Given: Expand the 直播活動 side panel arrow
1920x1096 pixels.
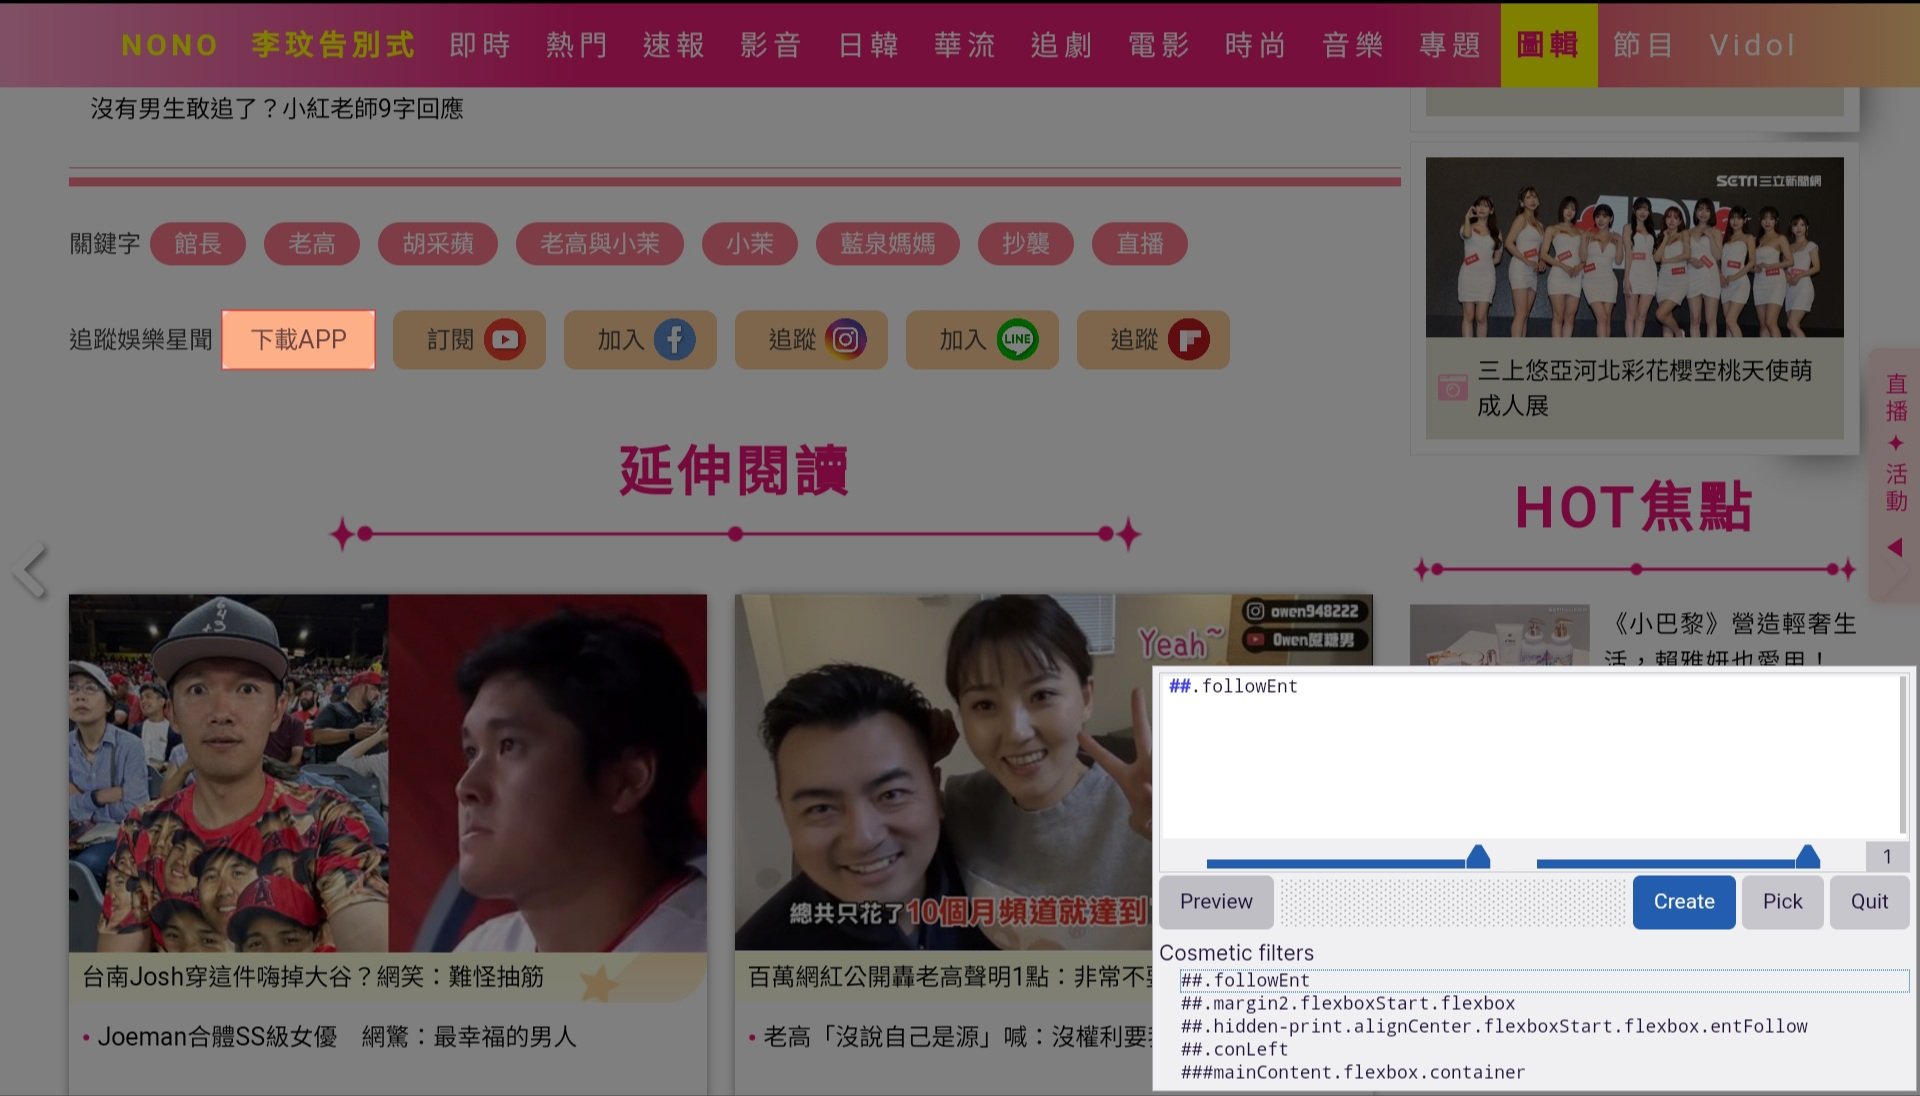Looking at the screenshot, I should click(1894, 548).
